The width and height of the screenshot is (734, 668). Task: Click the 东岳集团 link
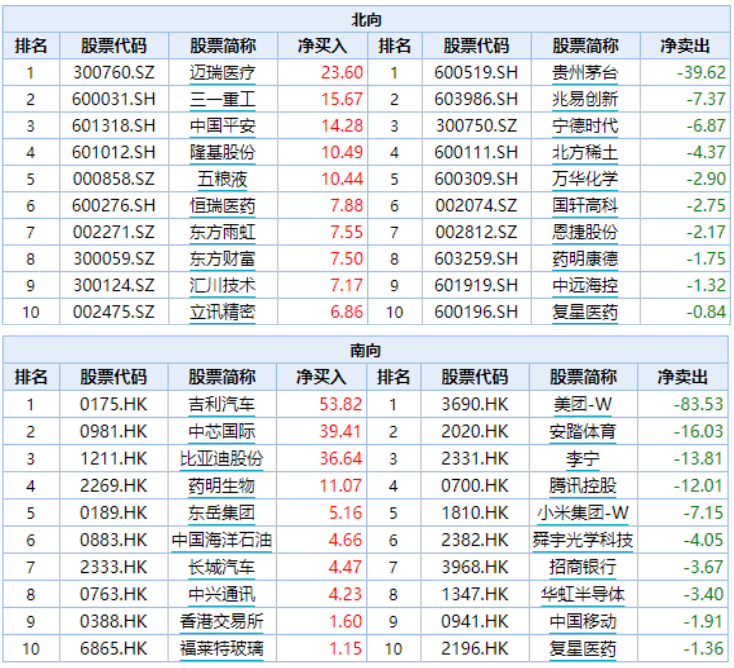point(221,513)
